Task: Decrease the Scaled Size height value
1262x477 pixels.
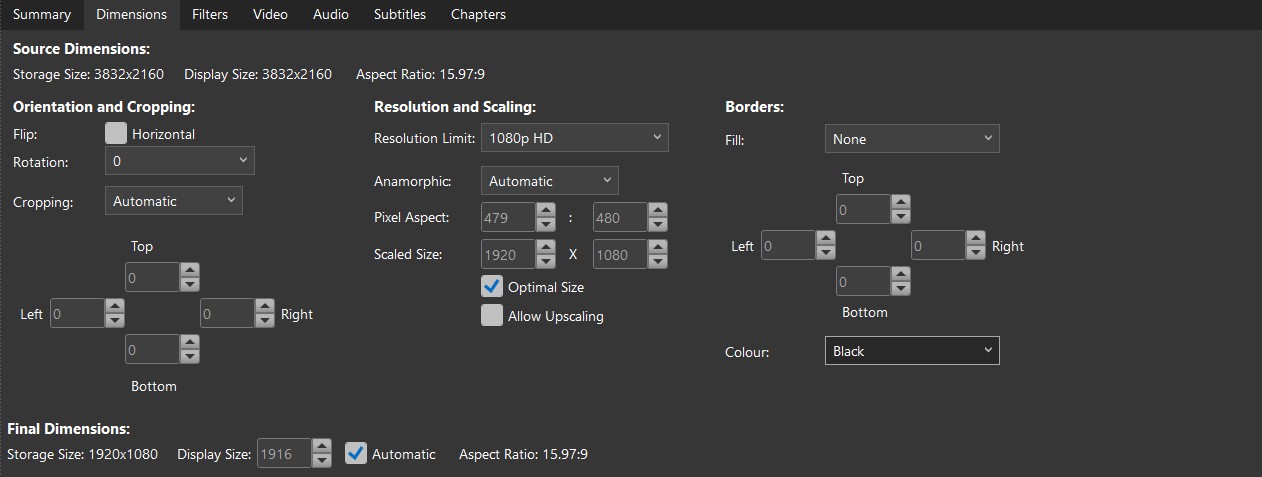Action: pos(657,262)
